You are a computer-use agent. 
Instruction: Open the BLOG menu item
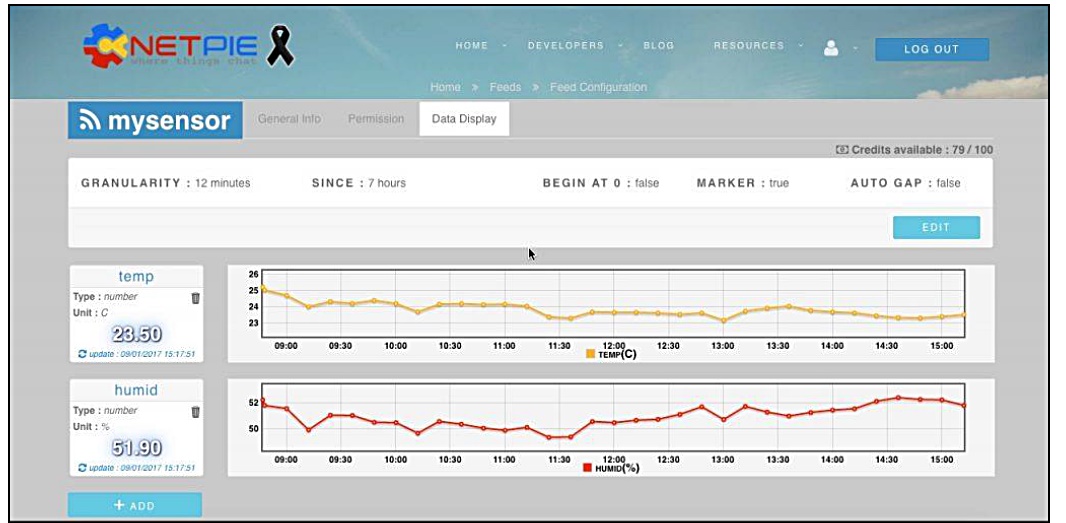point(658,46)
